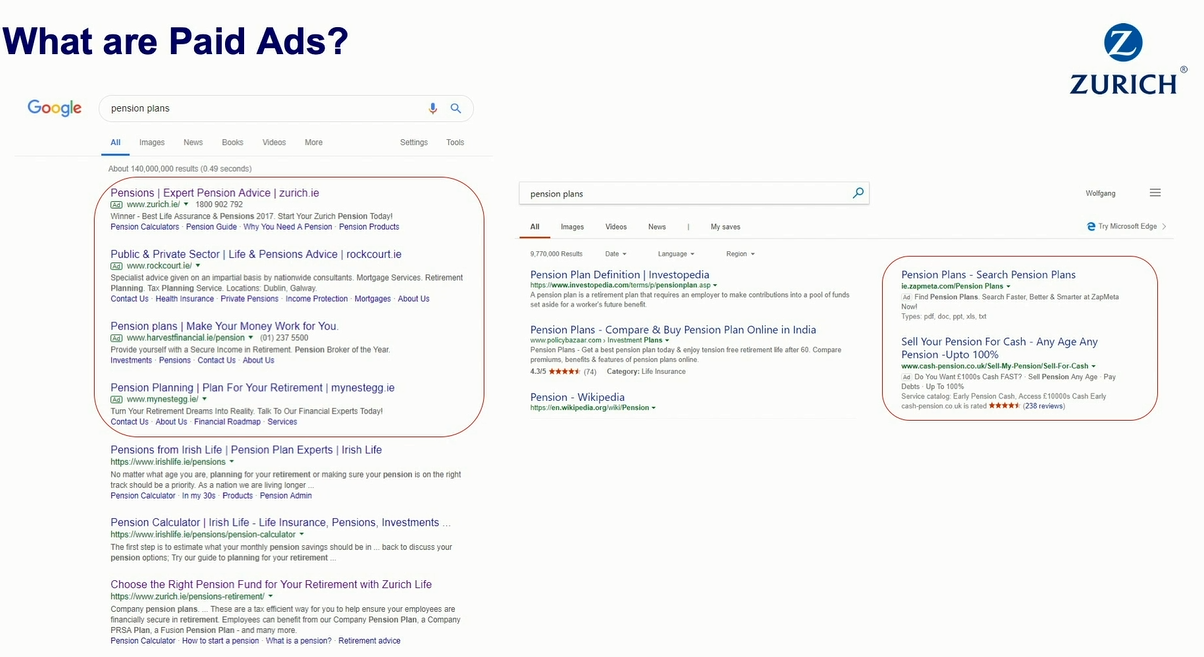1204x657 pixels.
Task: Select the Google News tab
Action: (x=193, y=143)
